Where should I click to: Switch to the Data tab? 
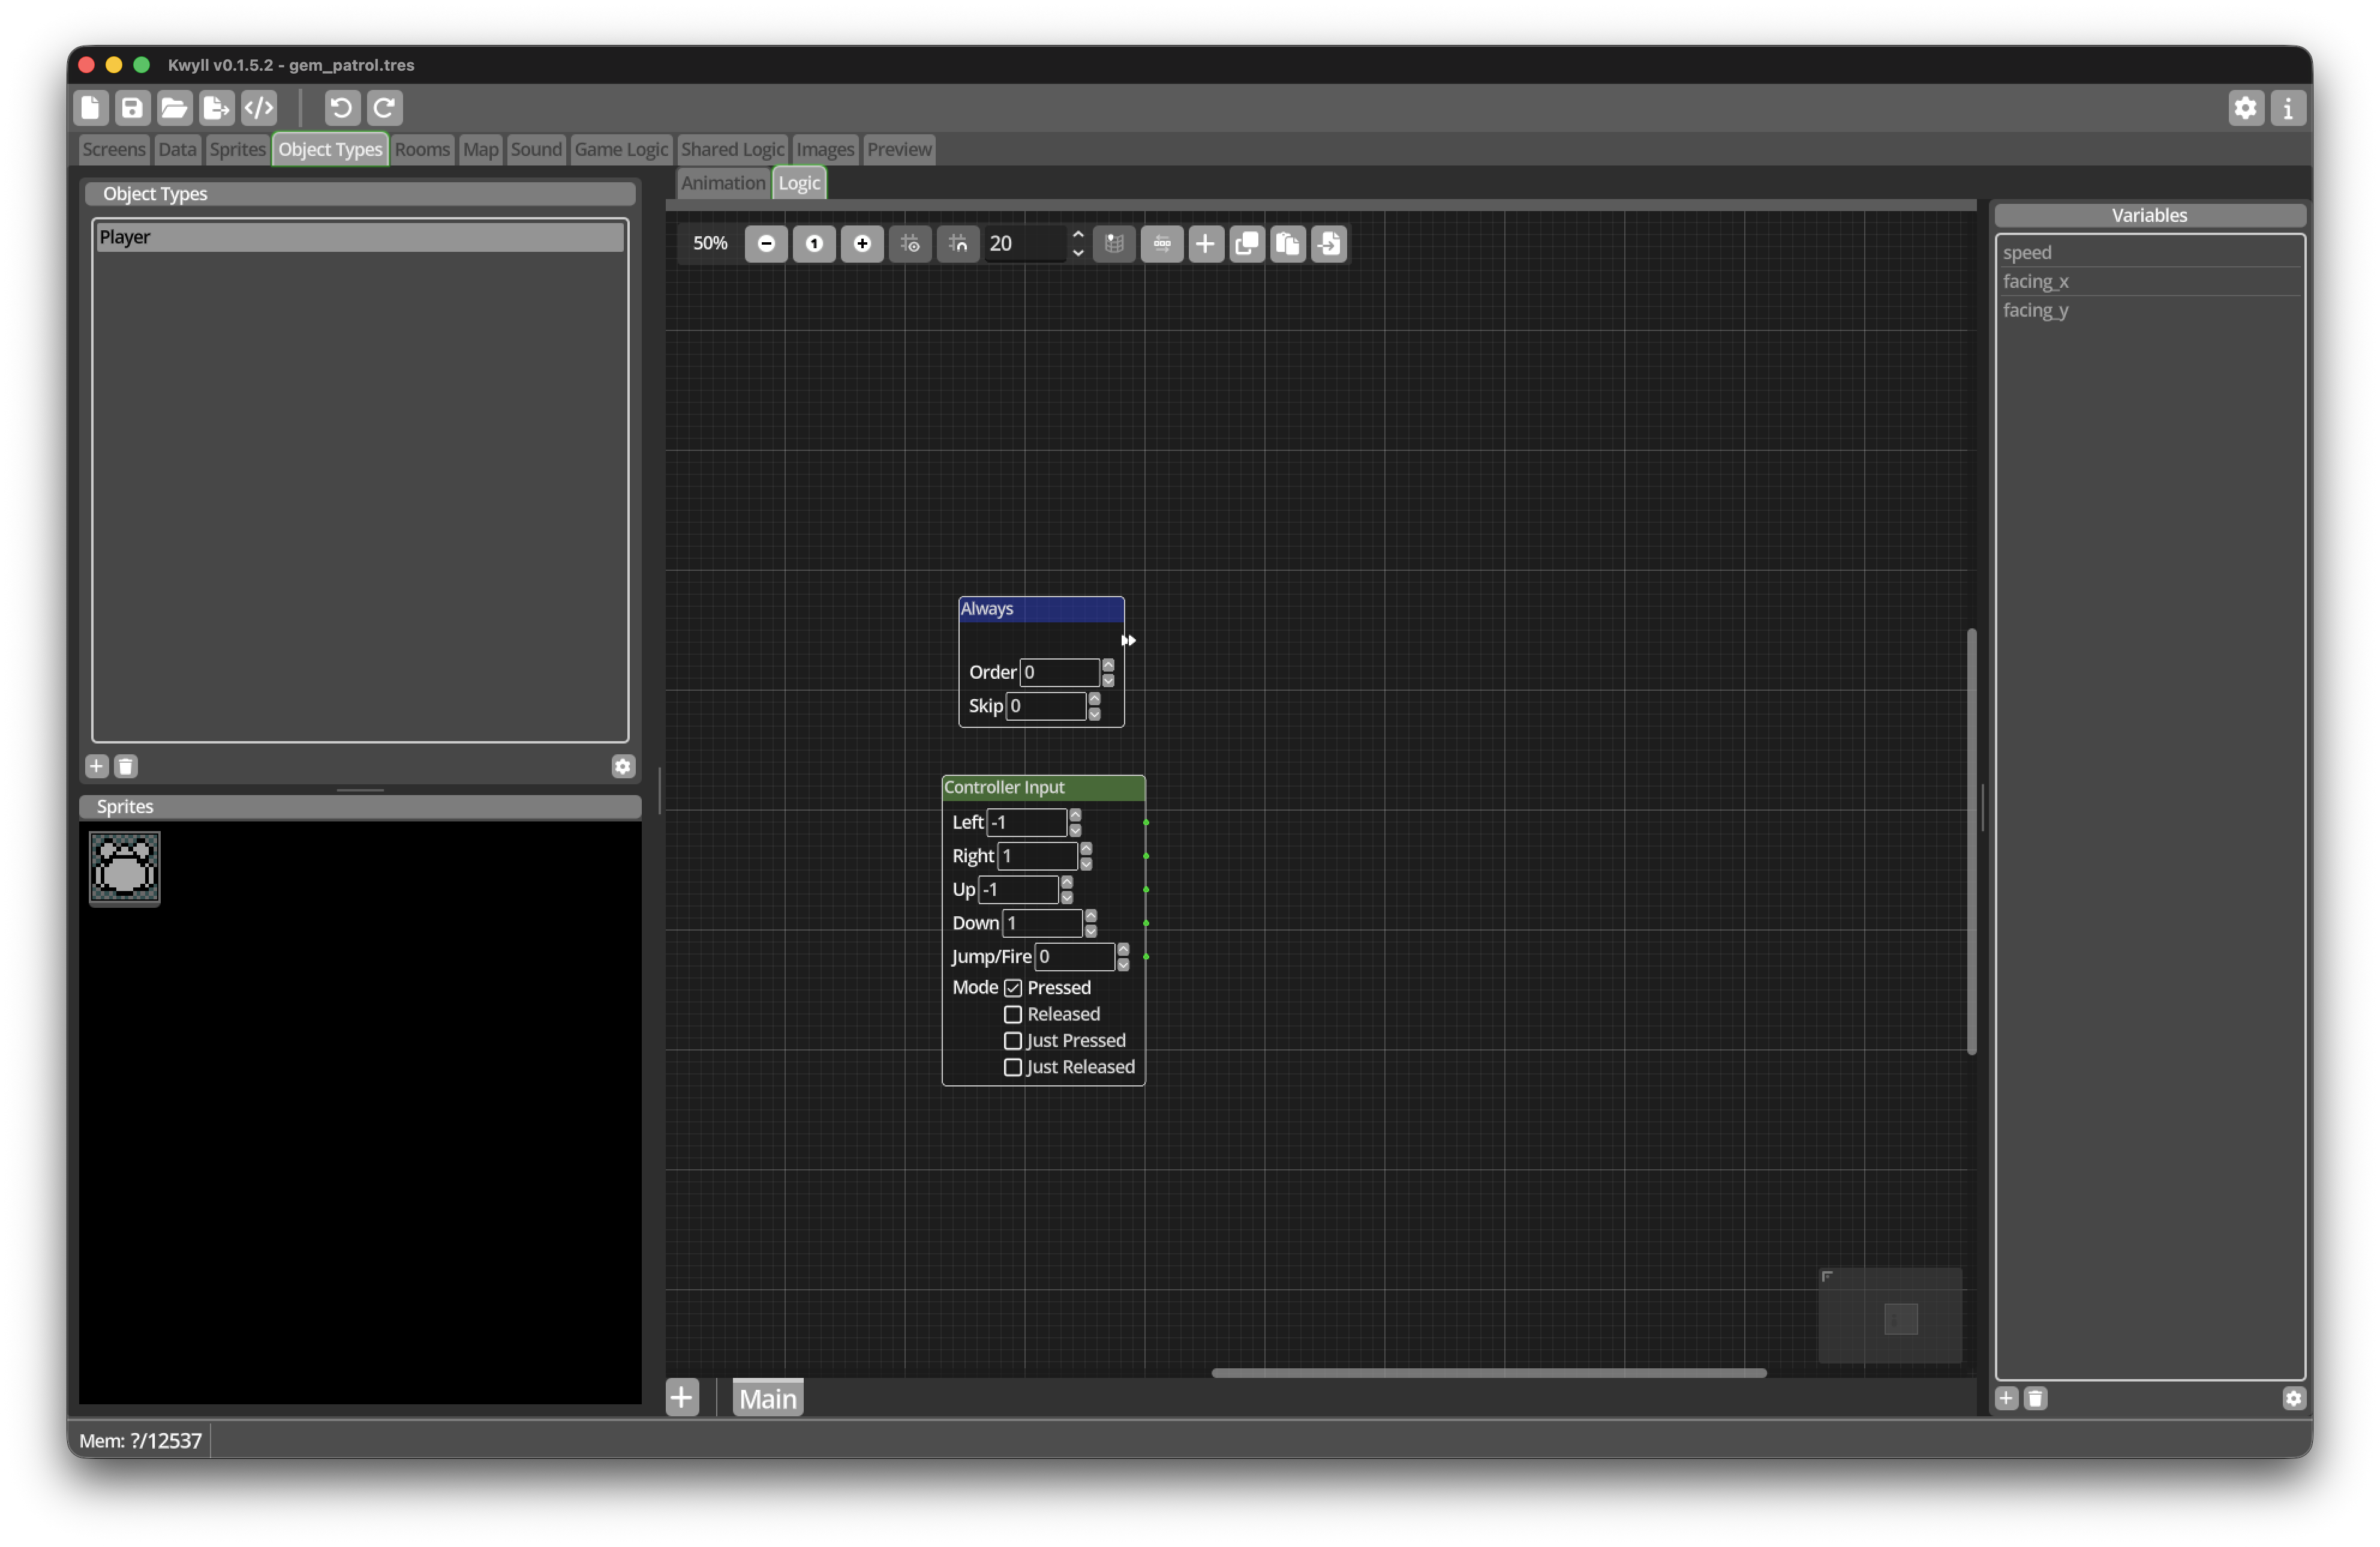pos(177,149)
